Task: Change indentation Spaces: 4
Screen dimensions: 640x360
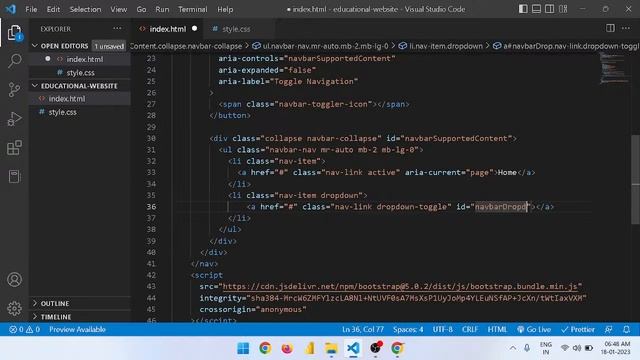Action: (x=408, y=329)
